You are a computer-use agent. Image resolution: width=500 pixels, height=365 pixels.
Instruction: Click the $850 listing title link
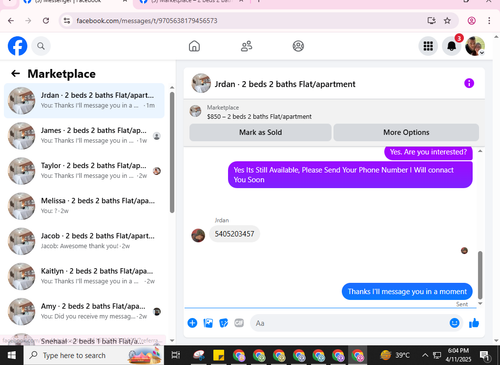pos(259,117)
